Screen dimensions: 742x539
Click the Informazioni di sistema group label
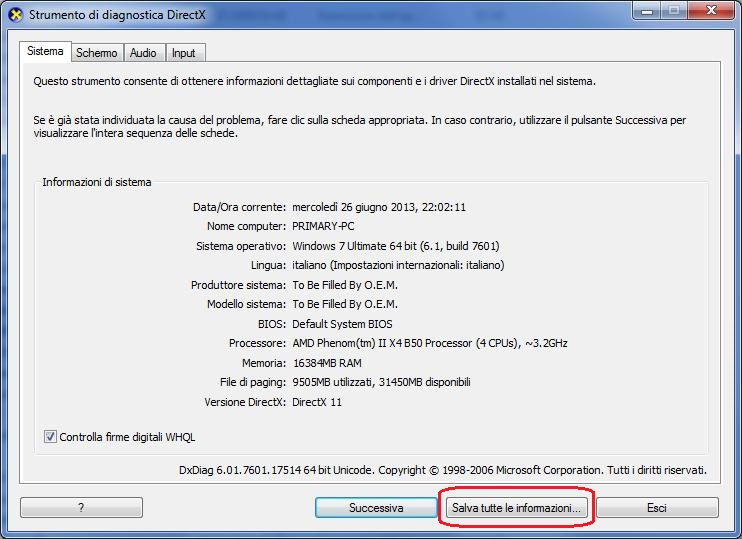point(97,182)
